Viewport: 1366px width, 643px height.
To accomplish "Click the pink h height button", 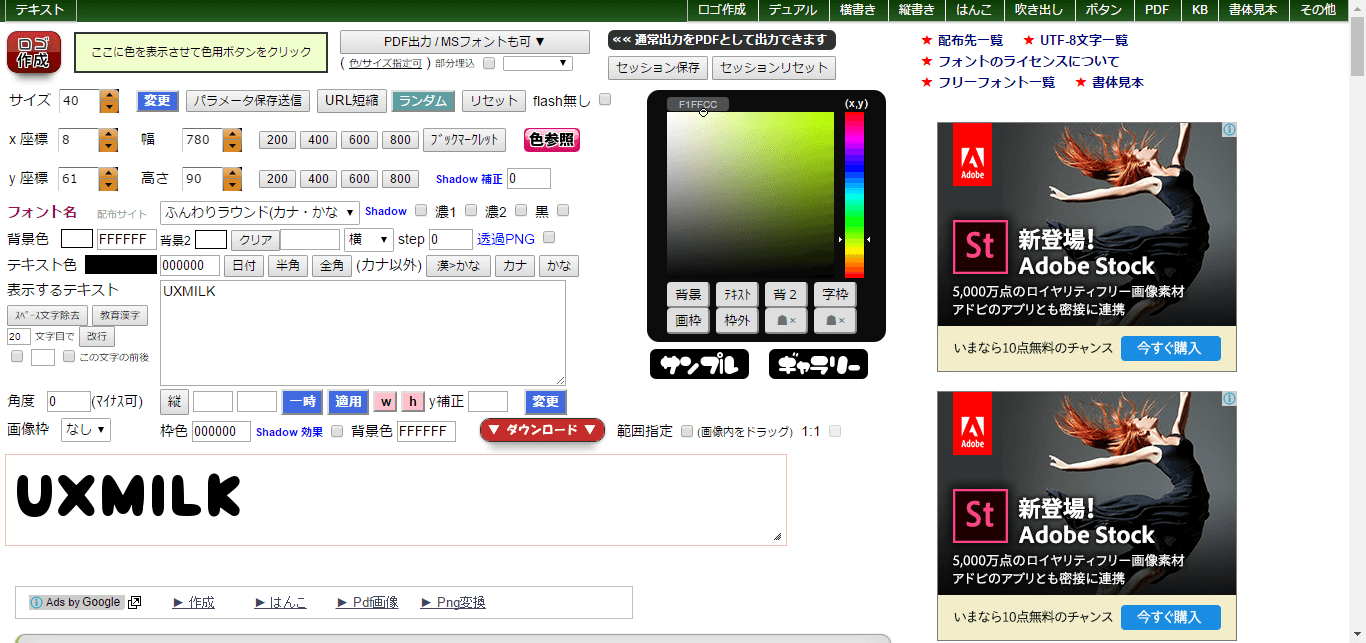I will click(412, 402).
